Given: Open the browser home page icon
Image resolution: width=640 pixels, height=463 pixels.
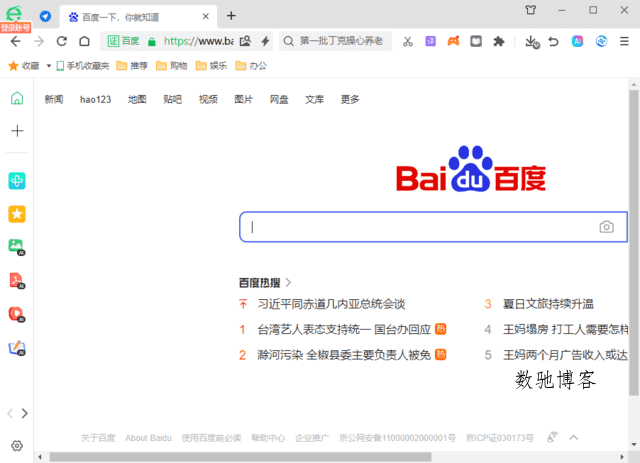Looking at the screenshot, I should [x=84, y=41].
